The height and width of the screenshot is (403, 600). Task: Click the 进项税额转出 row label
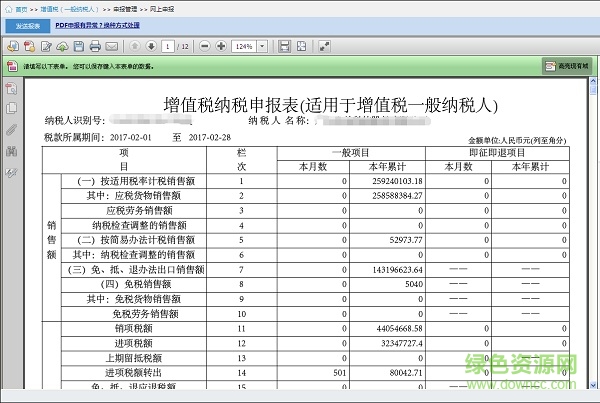pyautogui.click(x=134, y=373)
